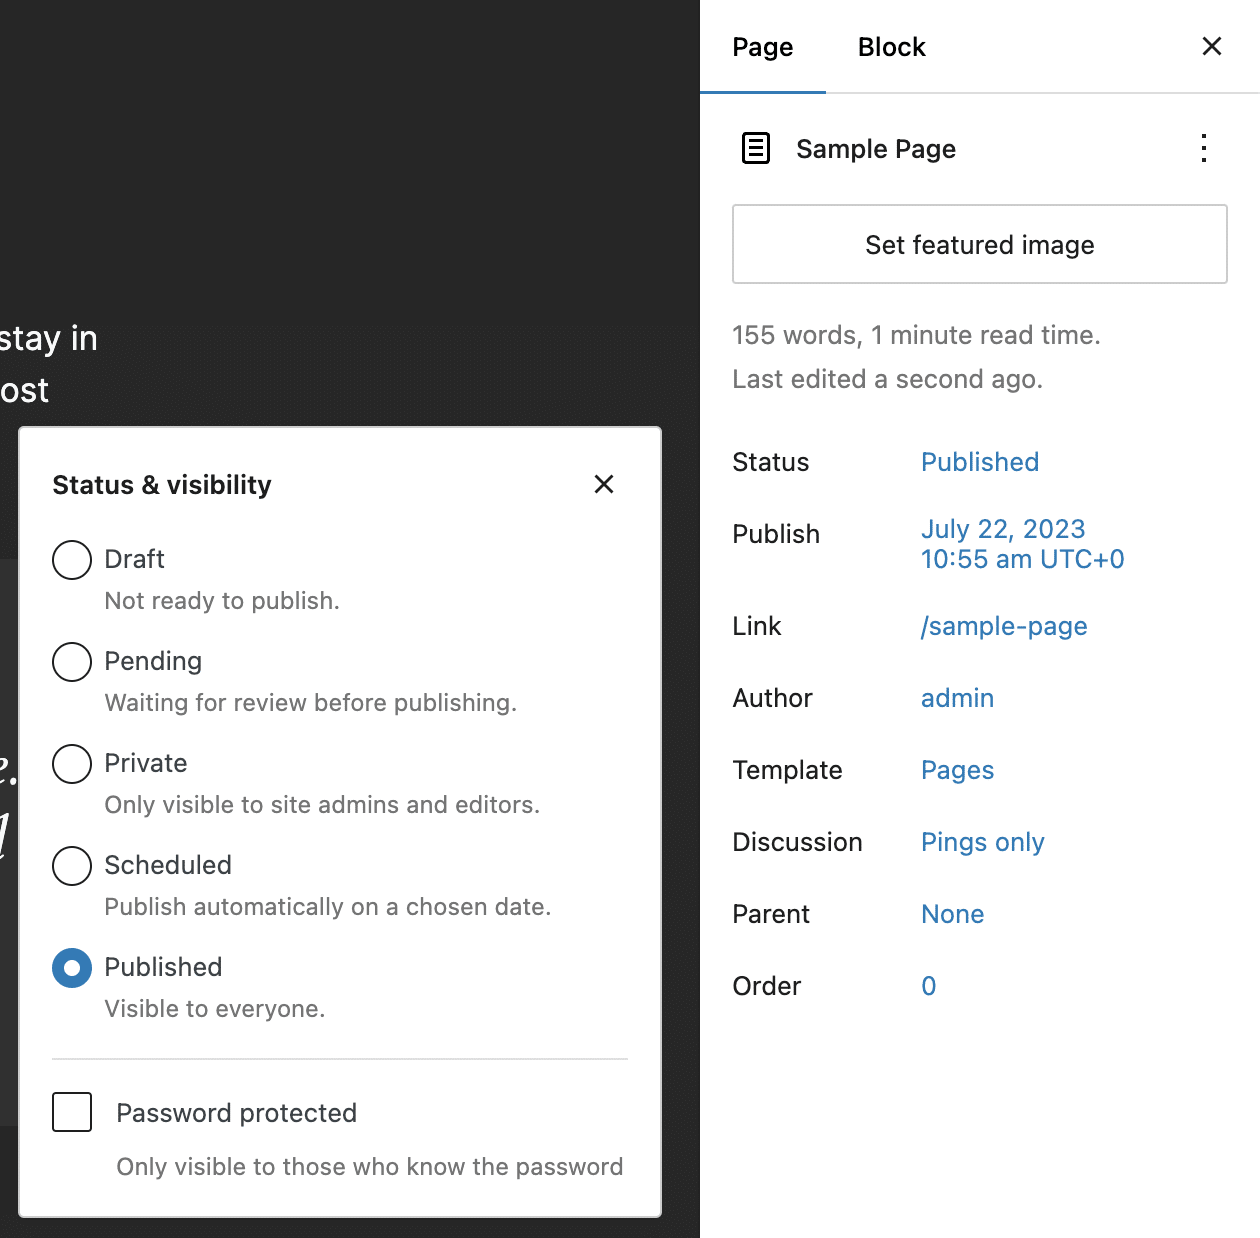
Task: Open the Pages template selector
Action: coord(957,770)
